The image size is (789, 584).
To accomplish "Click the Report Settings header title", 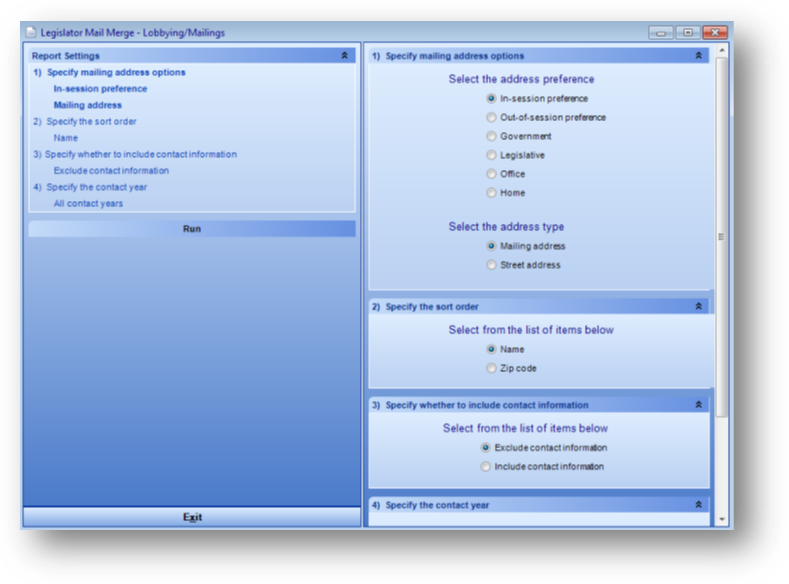I will click(x=65, y=56).
